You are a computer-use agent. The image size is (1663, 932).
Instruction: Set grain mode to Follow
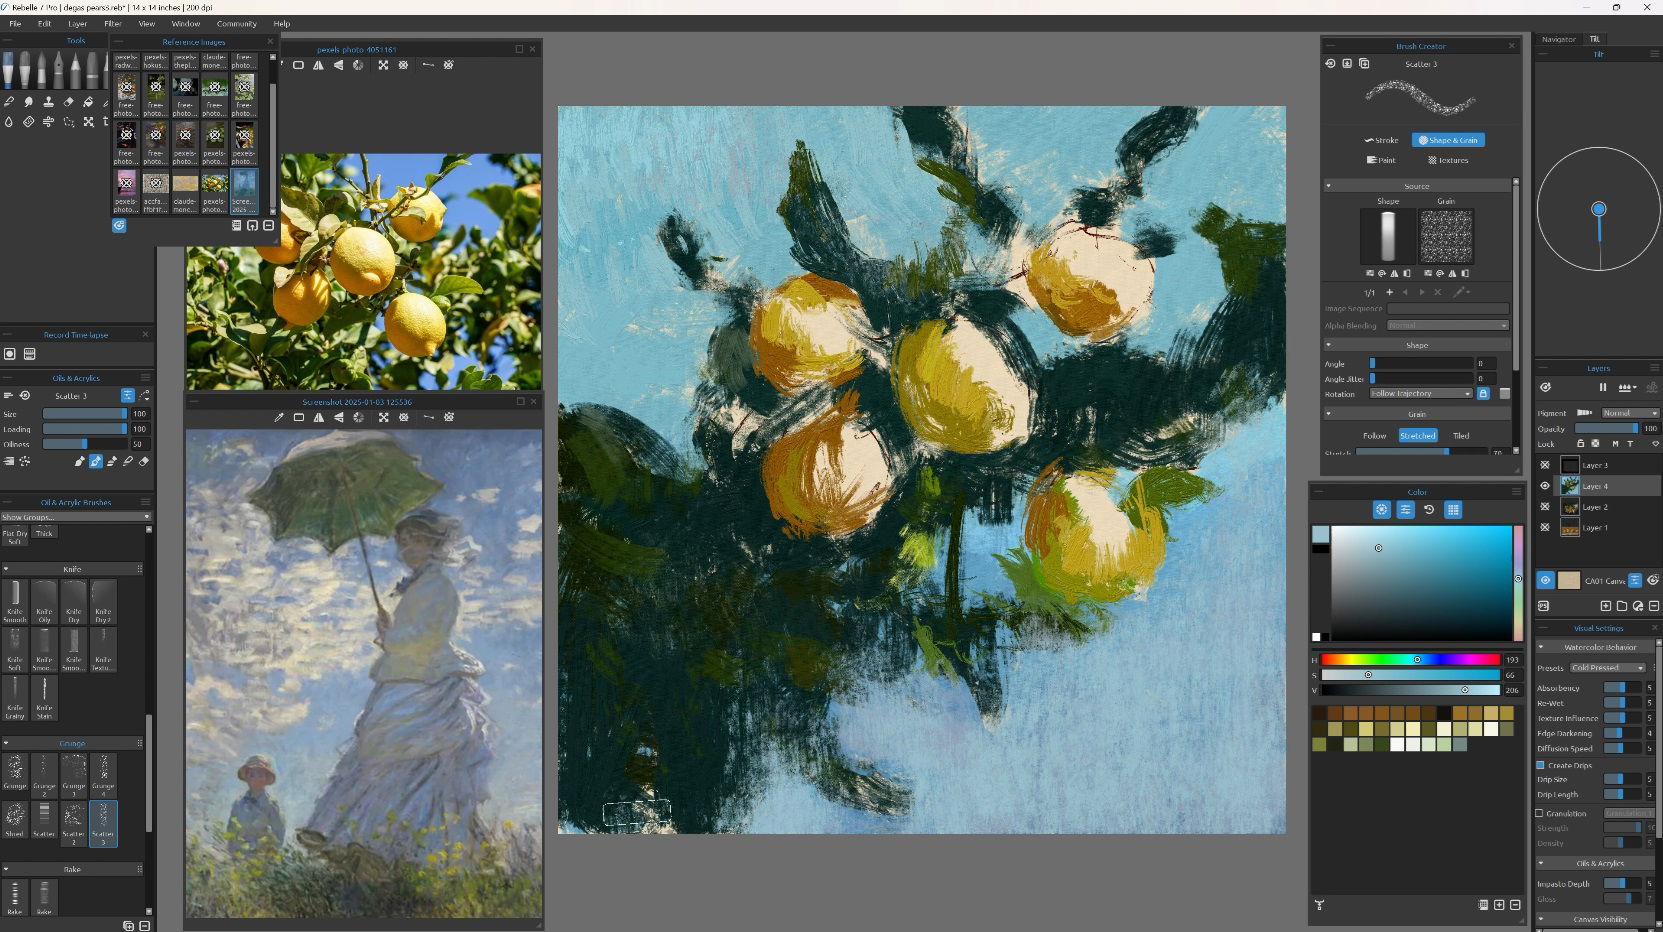tap(1374, 435)
